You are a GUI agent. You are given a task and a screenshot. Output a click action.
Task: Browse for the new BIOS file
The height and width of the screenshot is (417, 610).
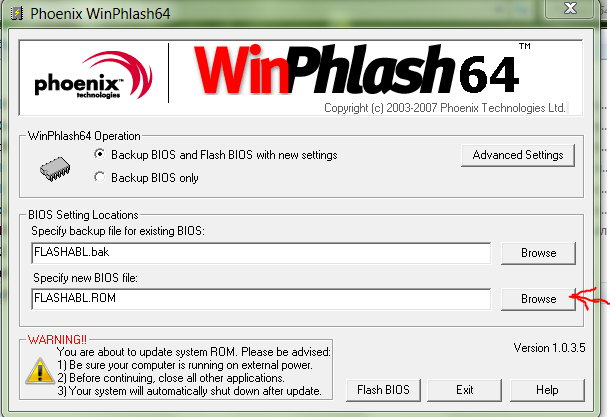pyautogui.click(x=538, y=299)
